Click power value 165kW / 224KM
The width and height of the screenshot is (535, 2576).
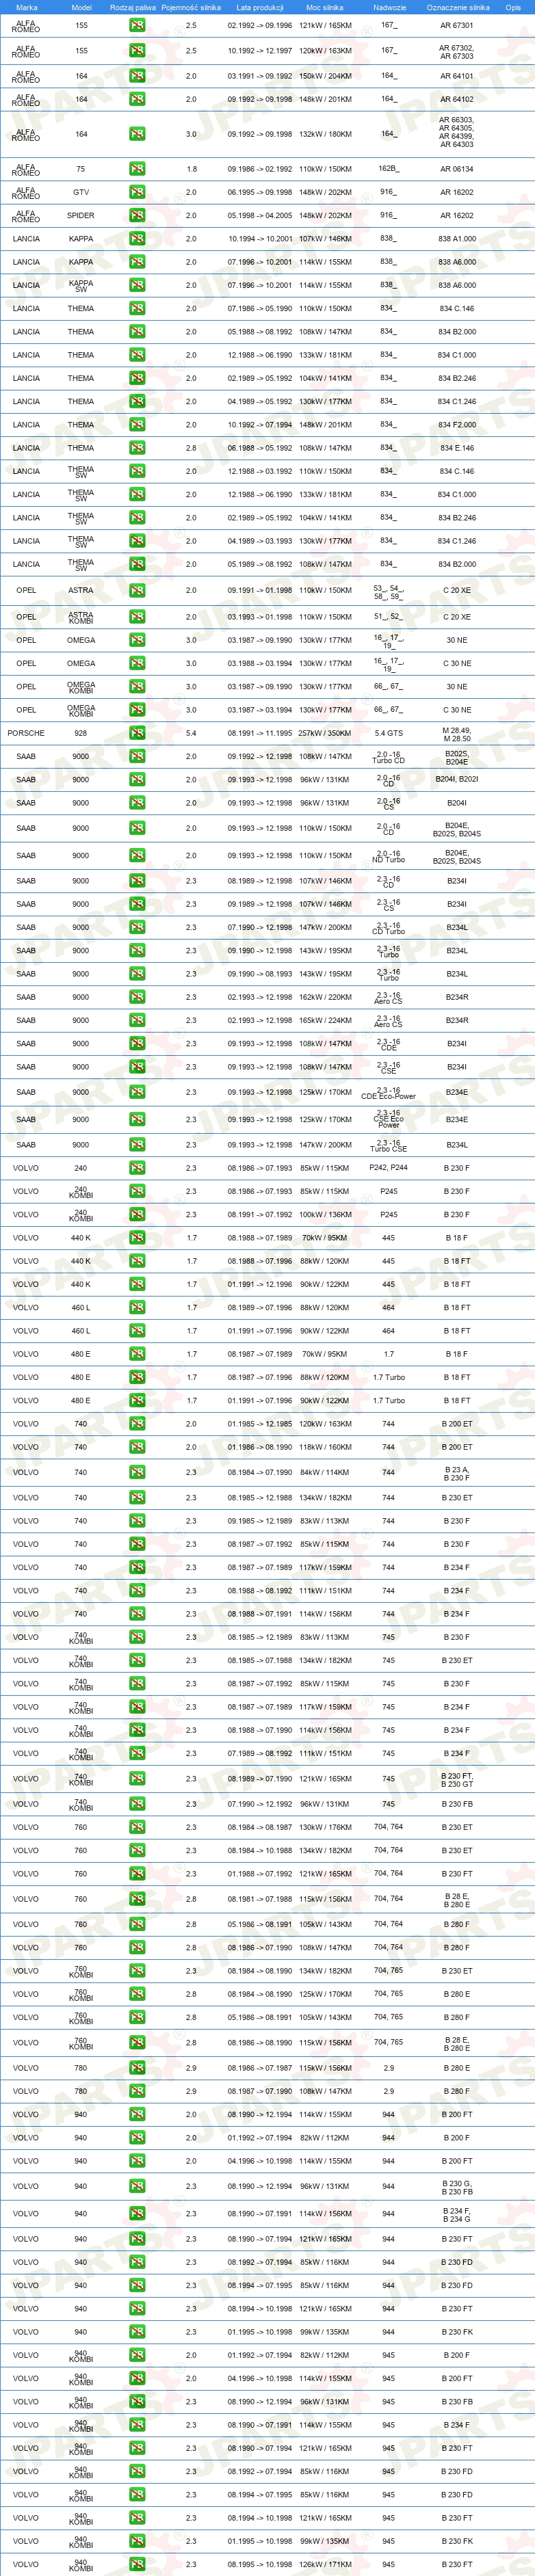325,1020
